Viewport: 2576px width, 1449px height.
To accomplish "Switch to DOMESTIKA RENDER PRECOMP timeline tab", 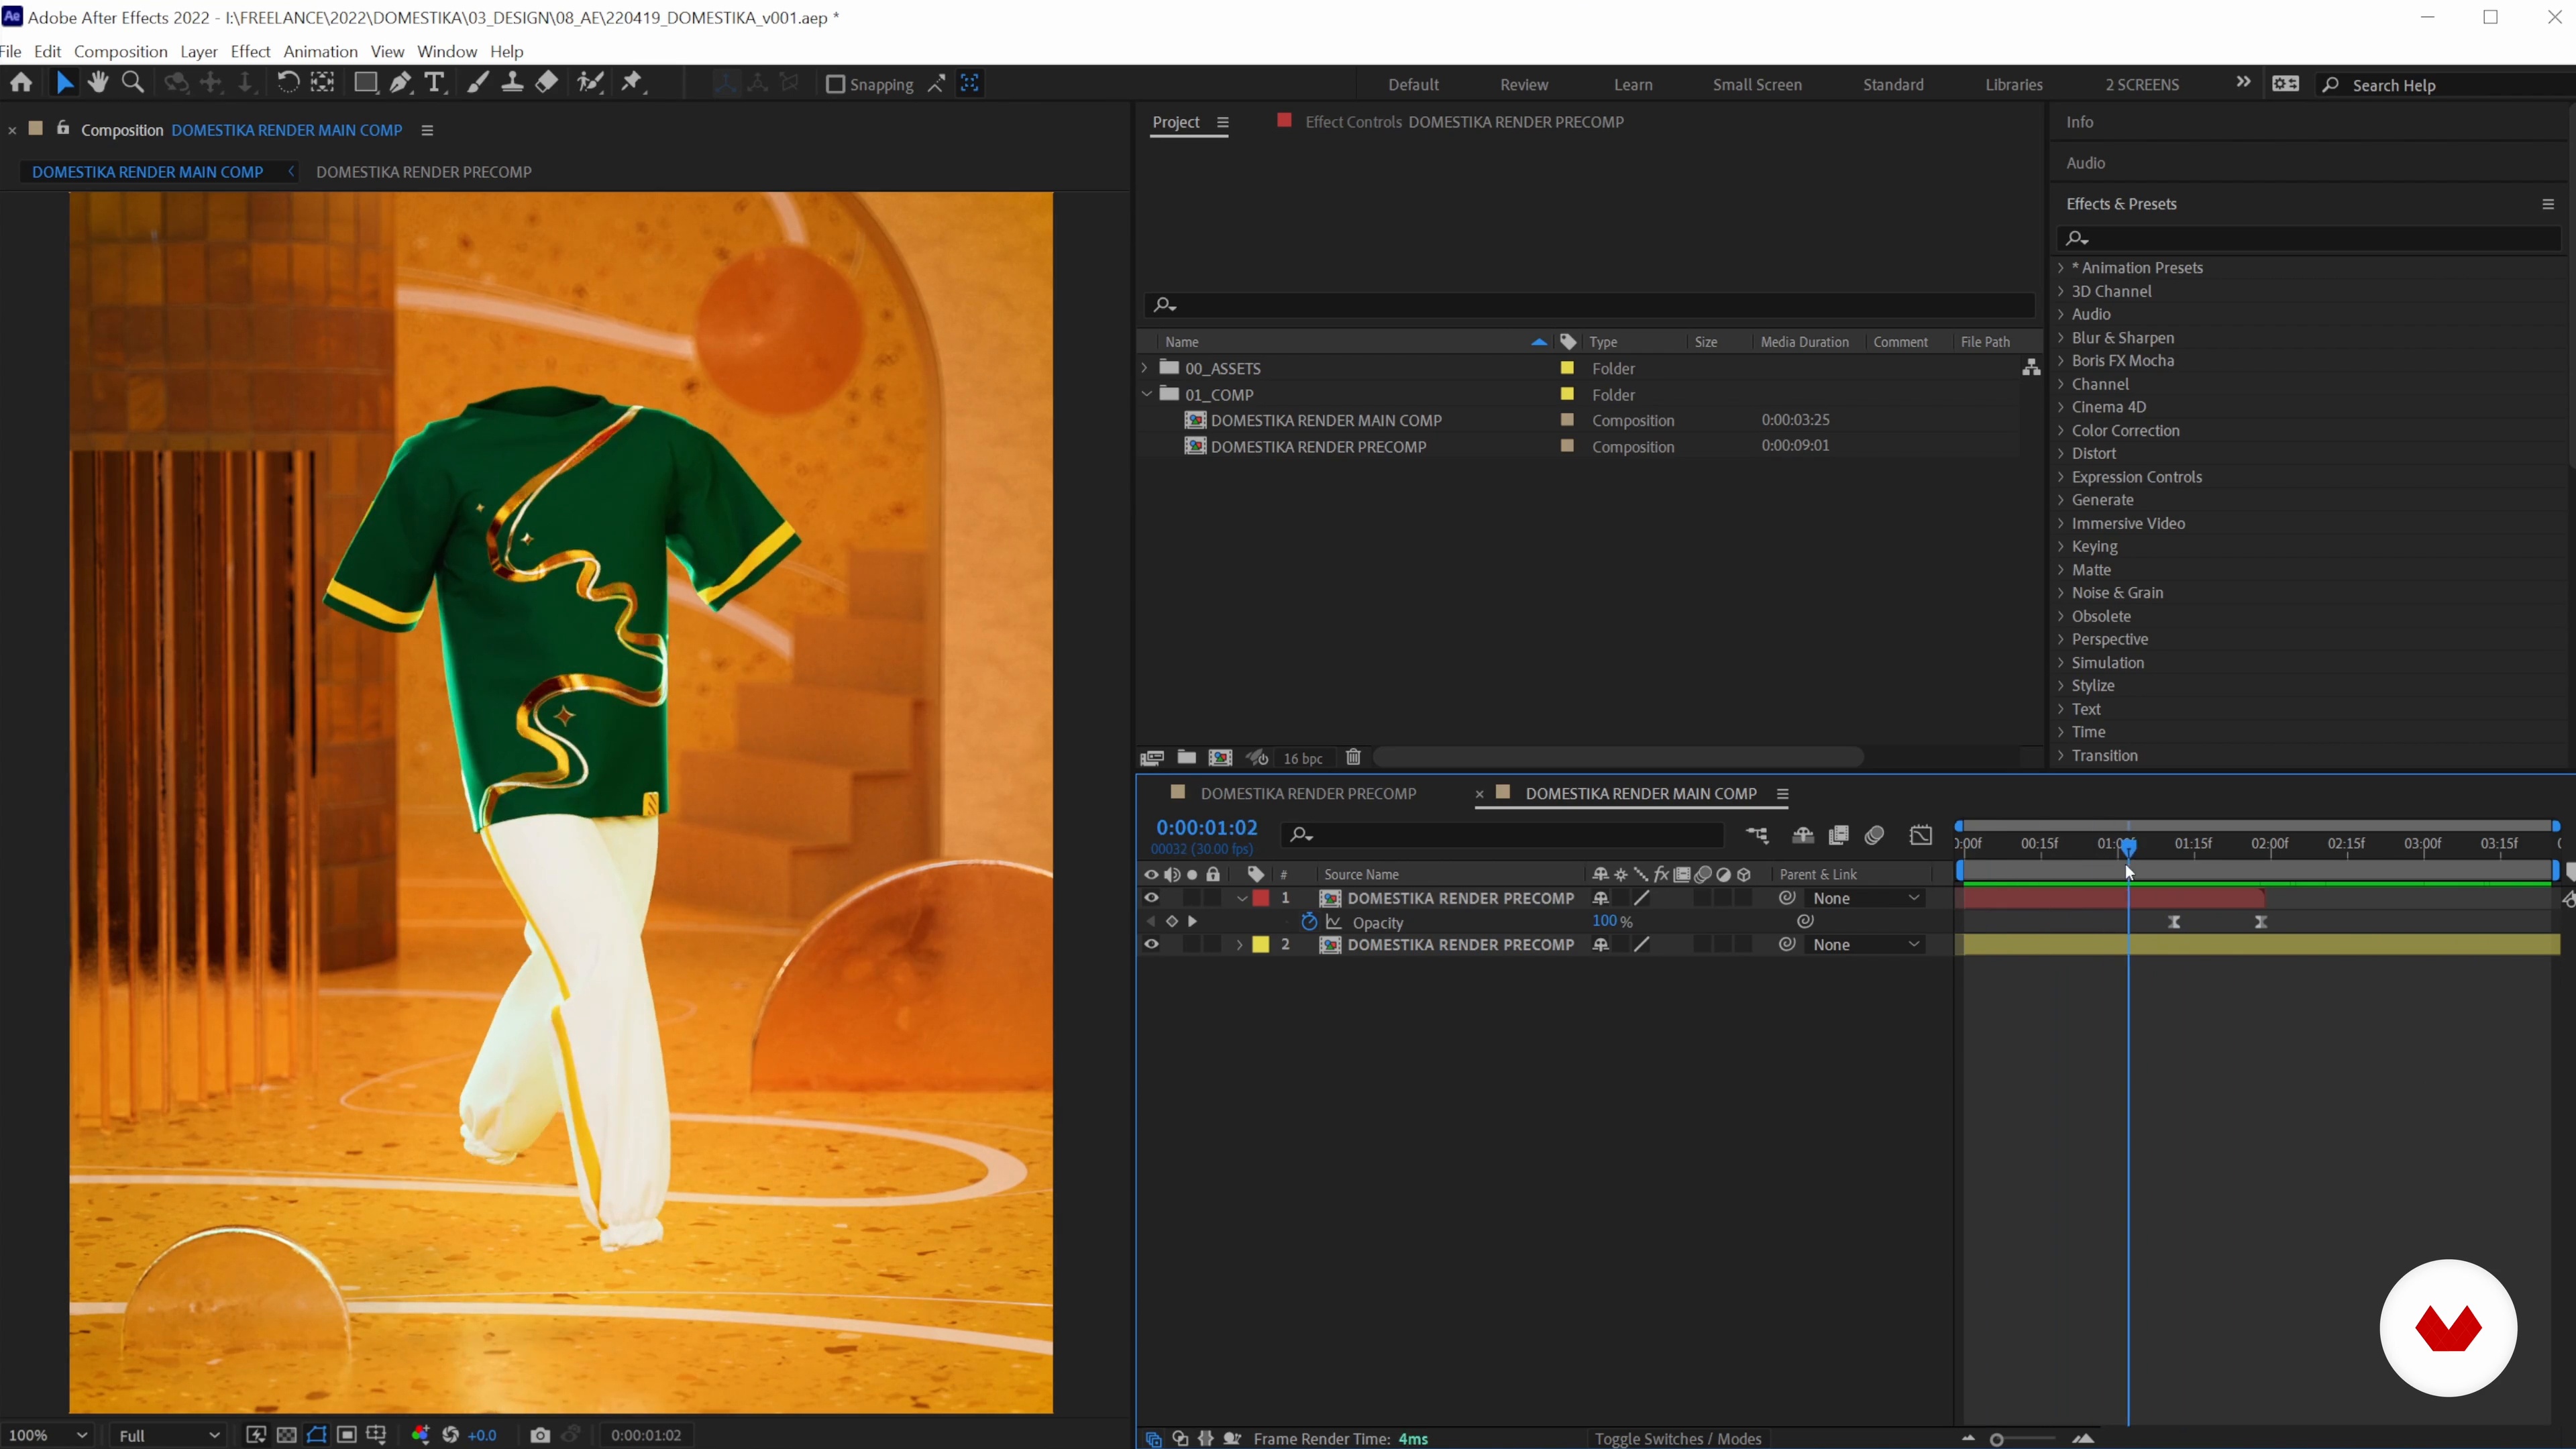I will point(1307,794).
